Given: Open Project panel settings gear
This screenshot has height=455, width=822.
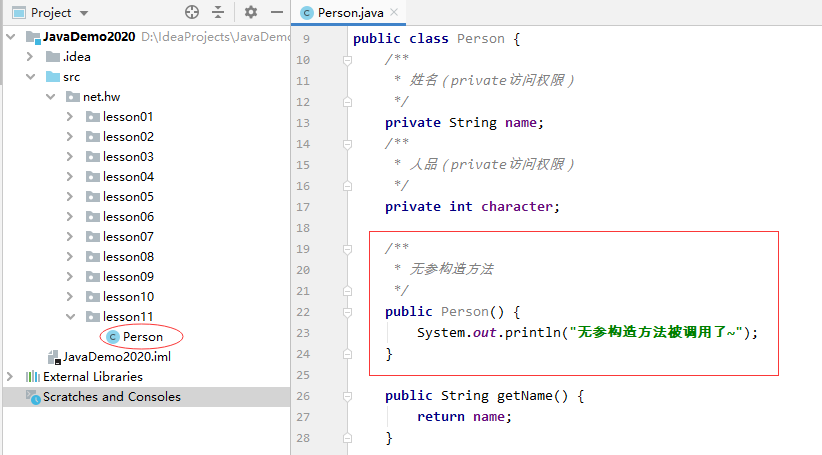Looking at the screenshot, I should [x=251, y=12].
